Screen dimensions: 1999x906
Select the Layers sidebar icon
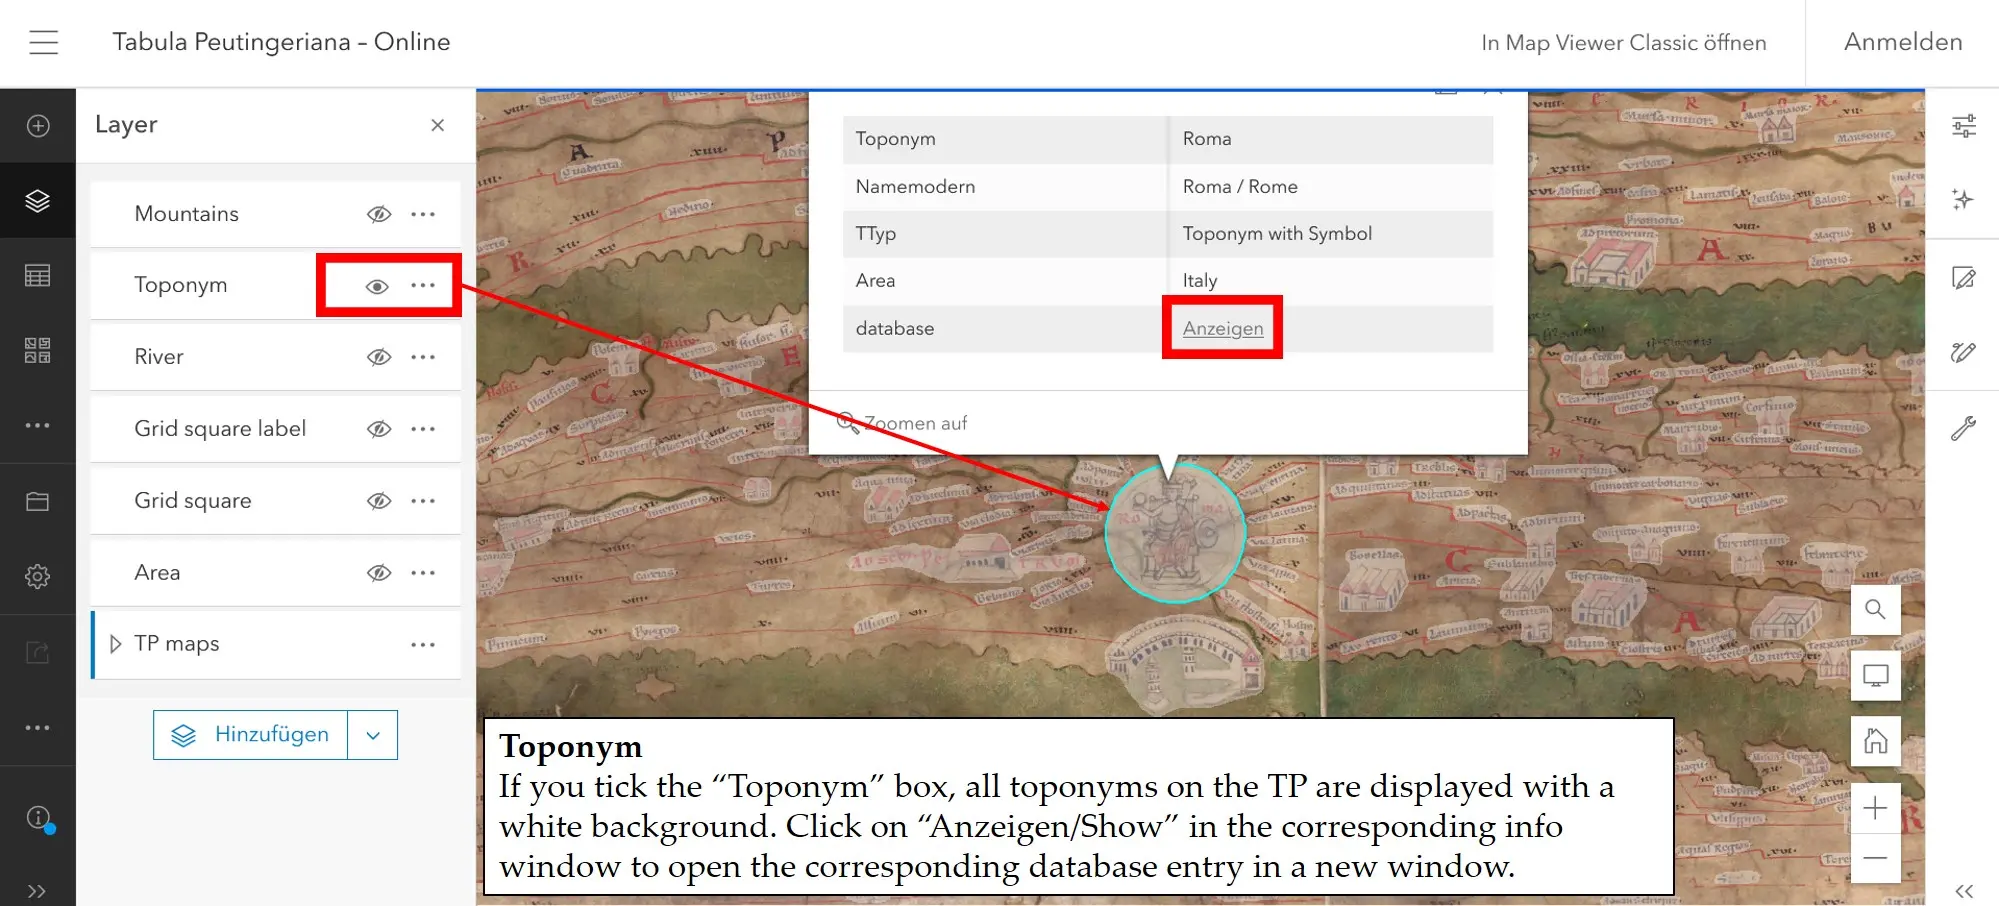[38, 201]
